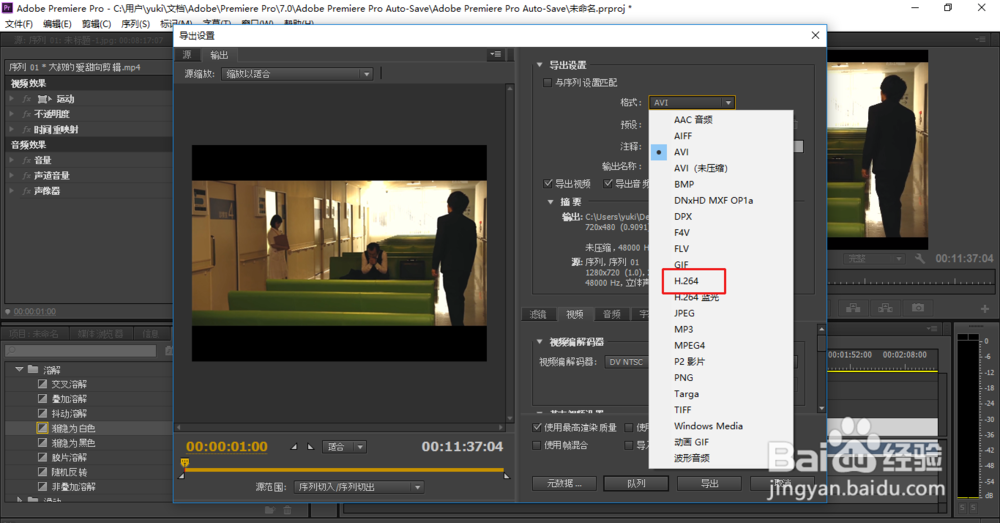
Task: Click the yellow playhead marker on export timeline
Action: coord(185,462)
